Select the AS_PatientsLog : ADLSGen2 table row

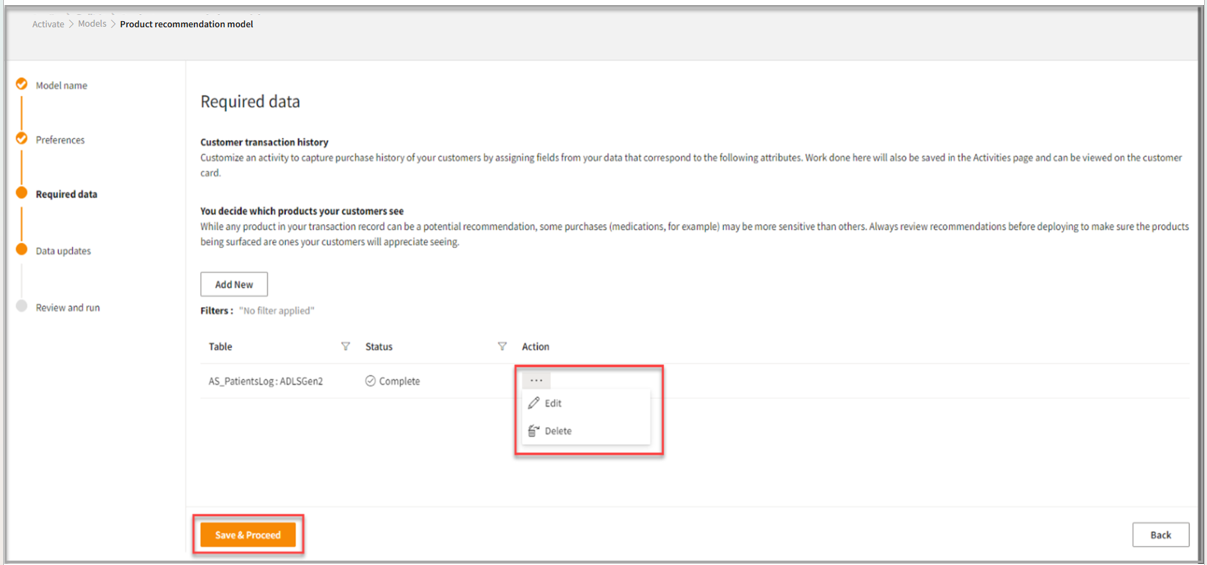(265, 381)
